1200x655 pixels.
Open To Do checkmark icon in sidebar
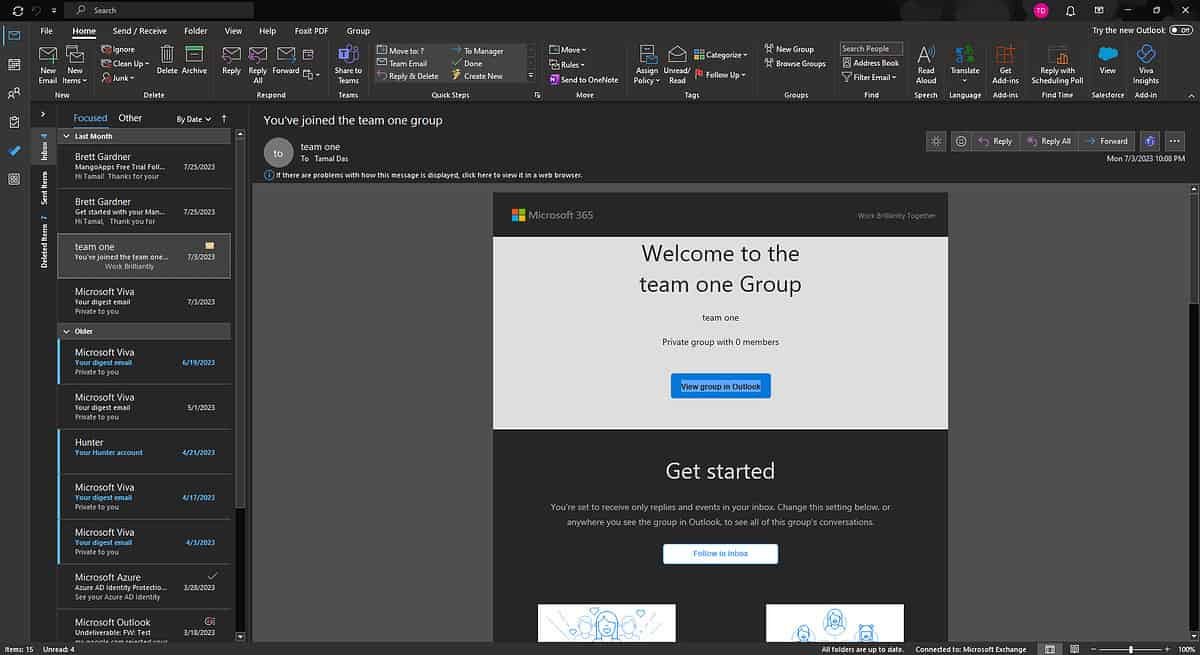click(x=14, y=151)
